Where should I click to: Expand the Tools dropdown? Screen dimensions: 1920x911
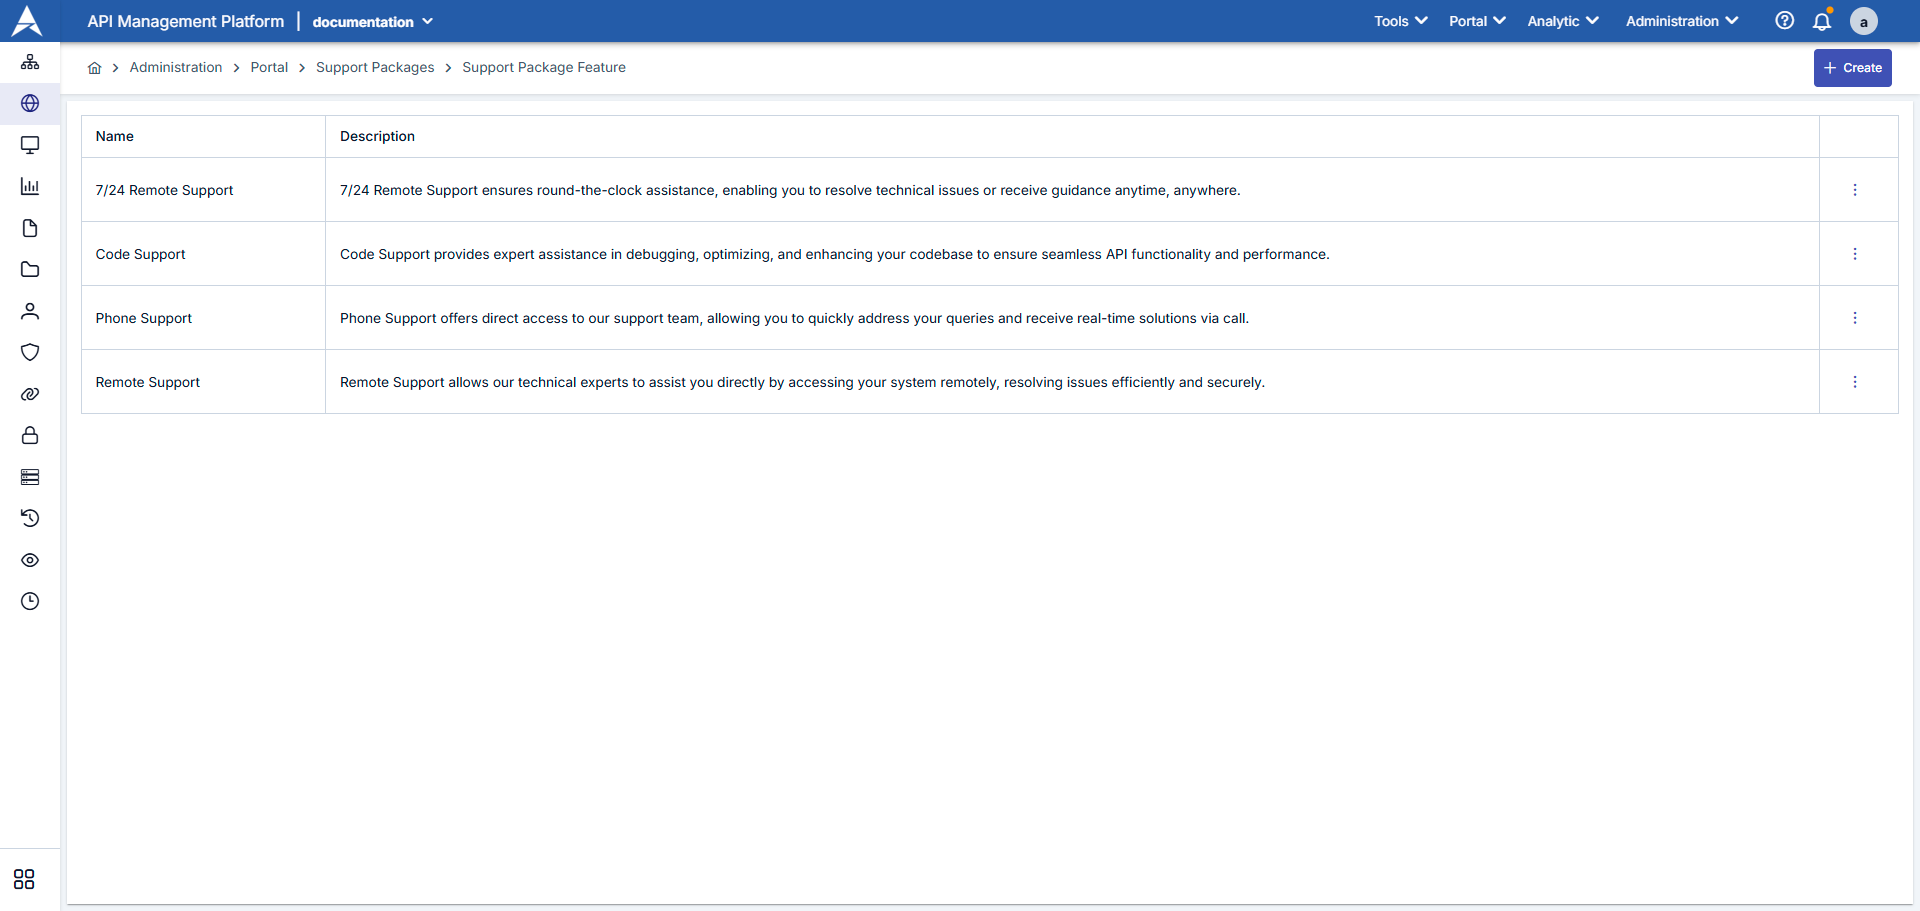pyautogui.click(x=1399, y=21)
